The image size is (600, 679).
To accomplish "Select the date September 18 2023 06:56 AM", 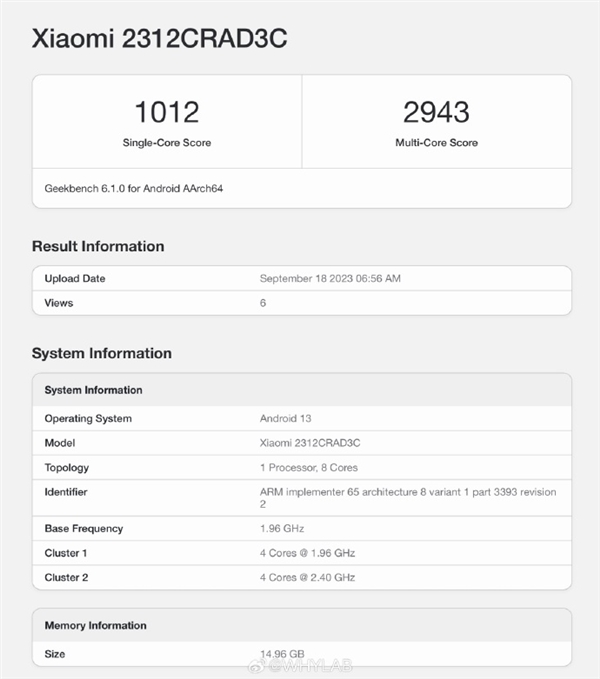I will point(330,278).
